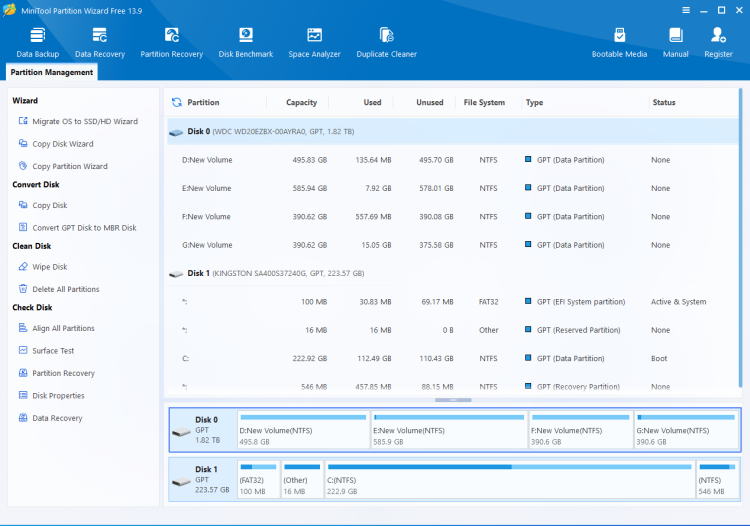Screen dimensions: 750x526
Task: Create Bootable Media
Action: (x=619, y=43)
